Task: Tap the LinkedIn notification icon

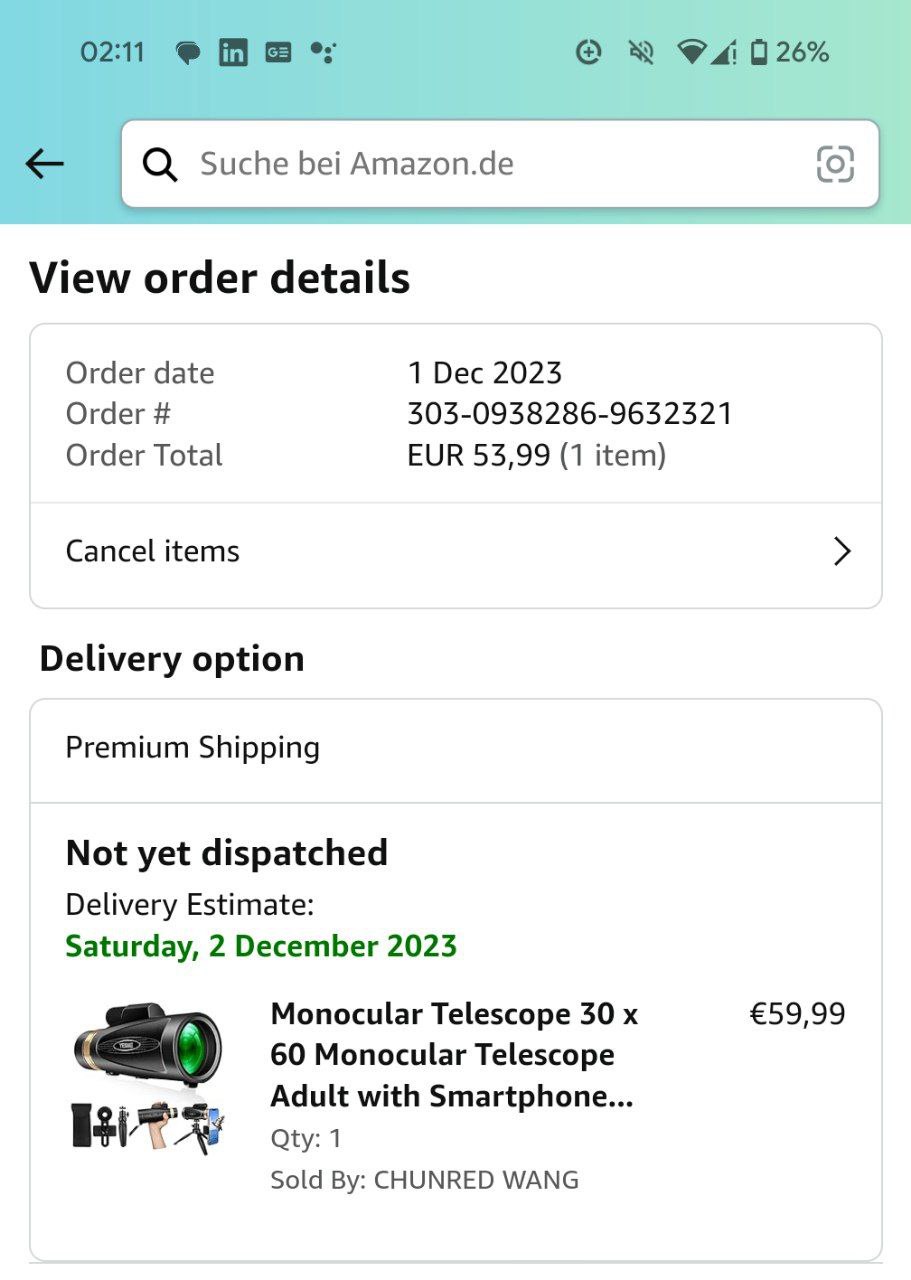Action: 233,53
